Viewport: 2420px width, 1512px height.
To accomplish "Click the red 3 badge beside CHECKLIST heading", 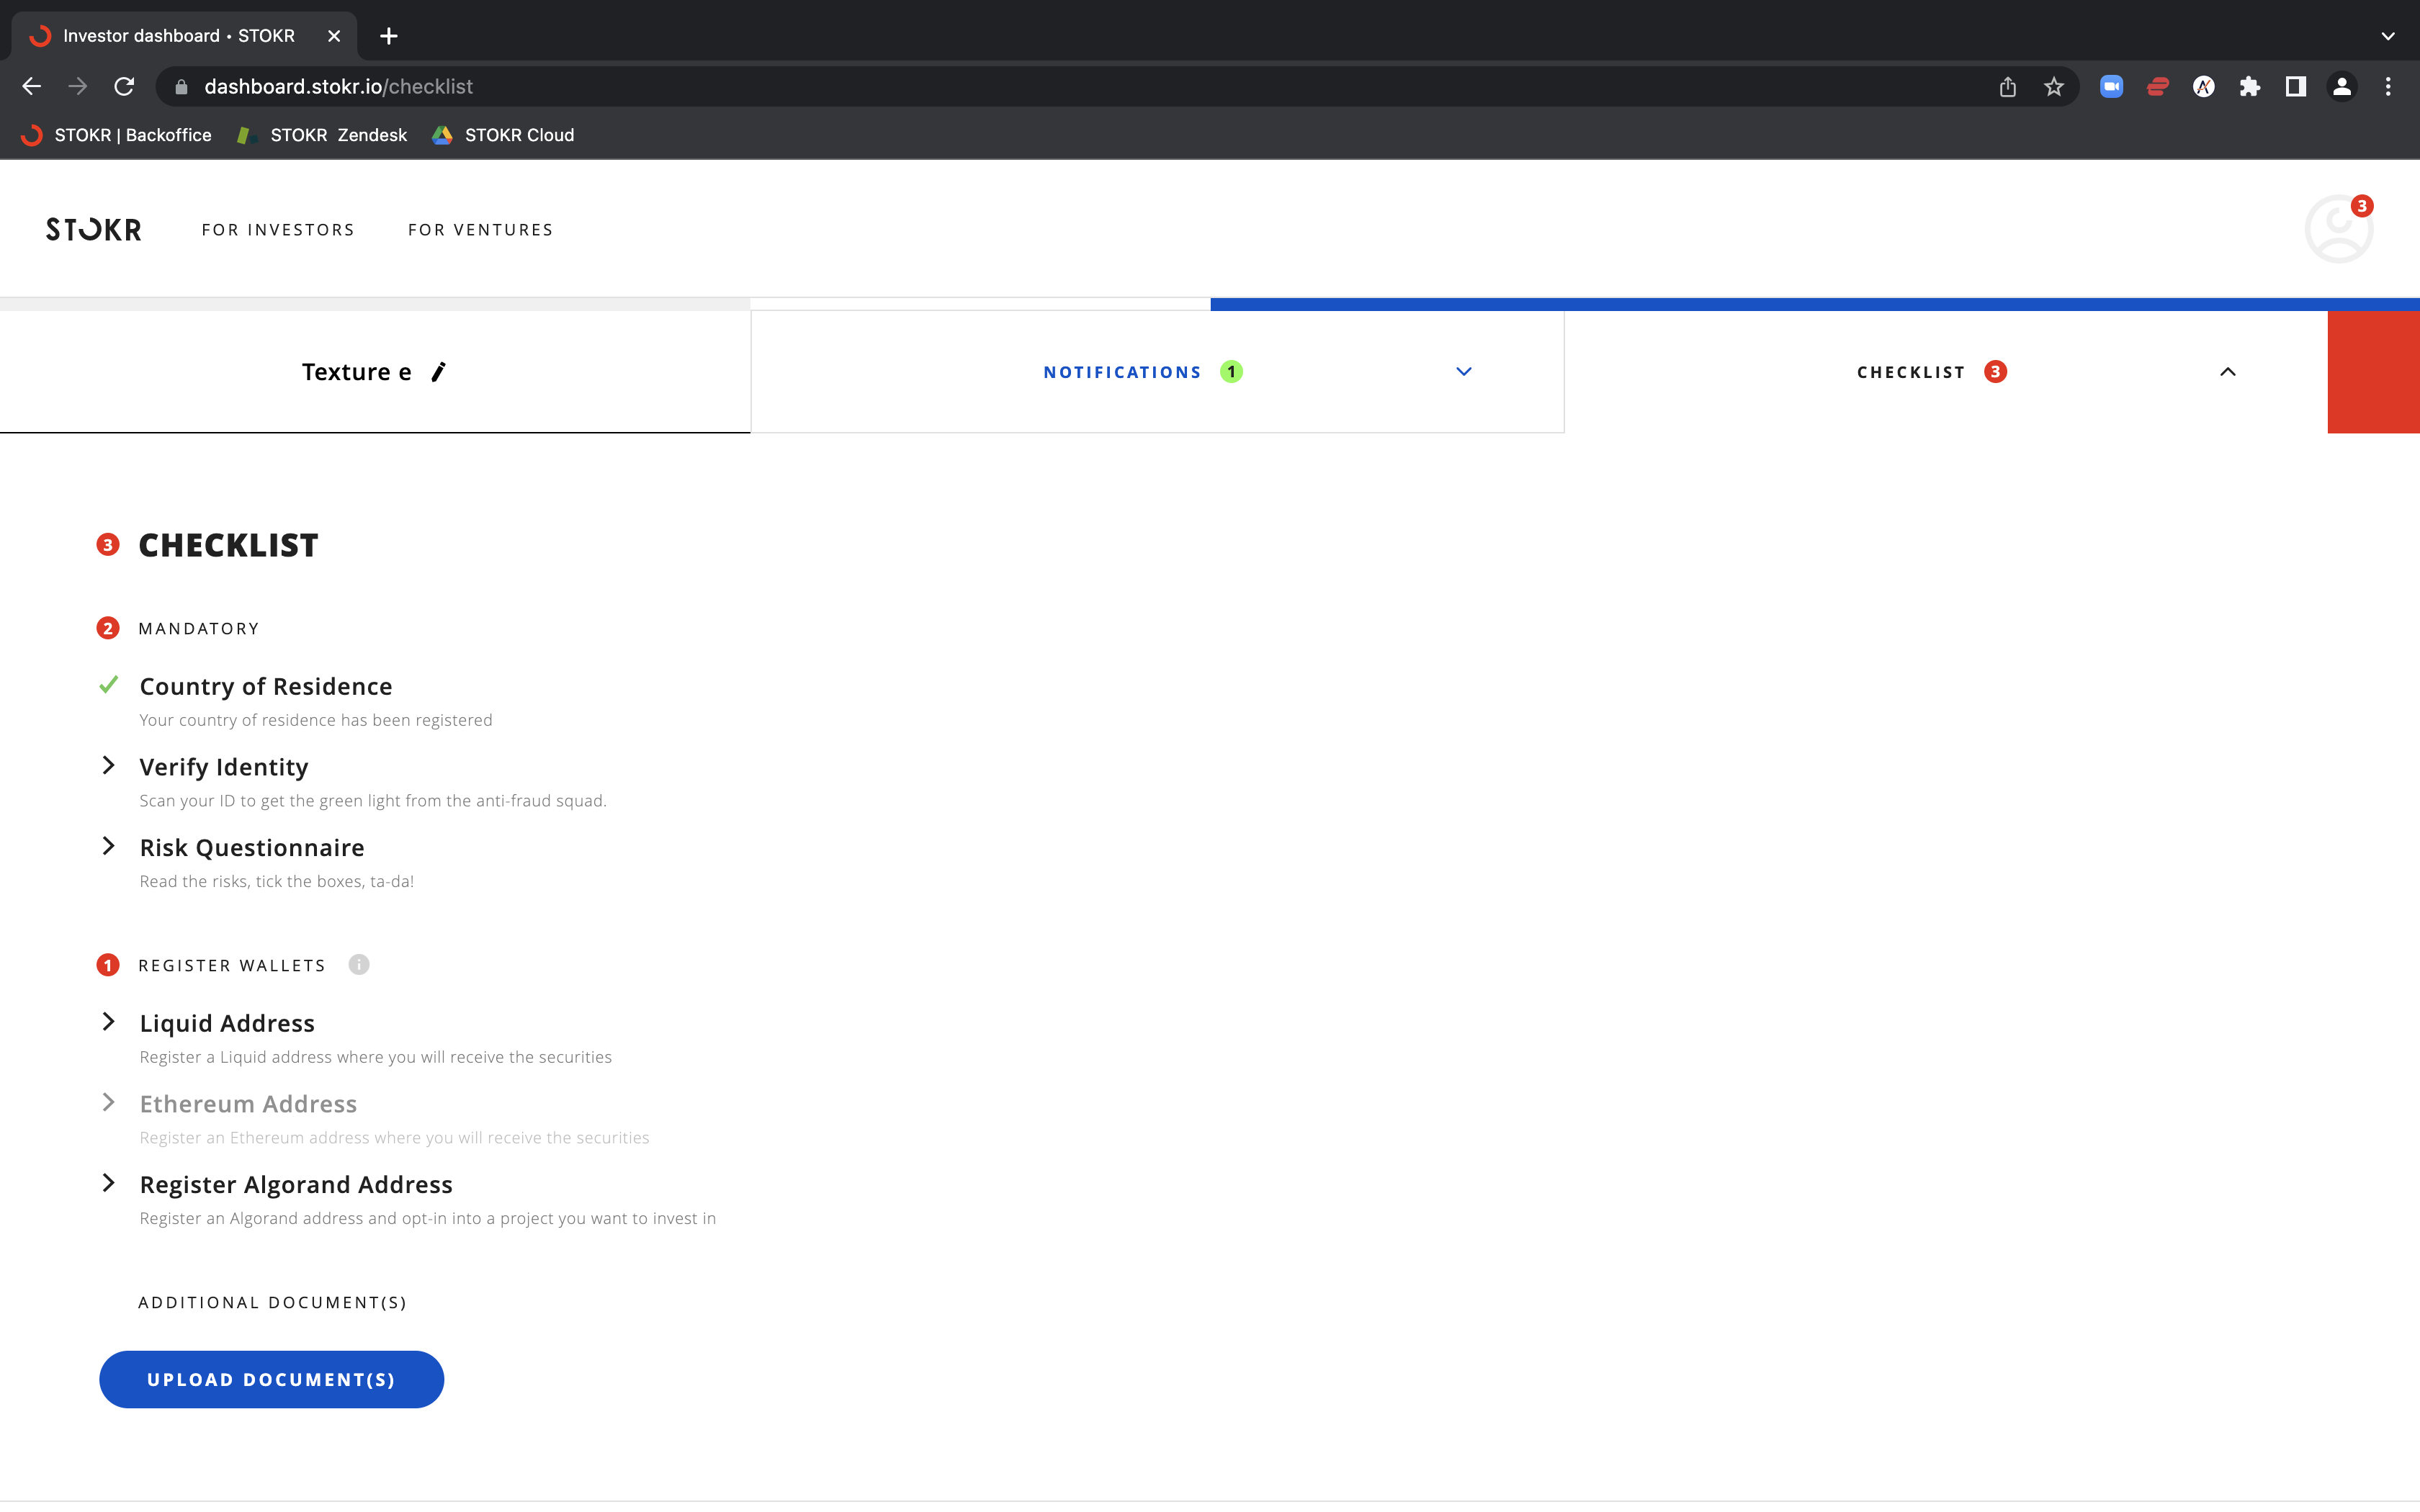I will click(x=108, y=545).
